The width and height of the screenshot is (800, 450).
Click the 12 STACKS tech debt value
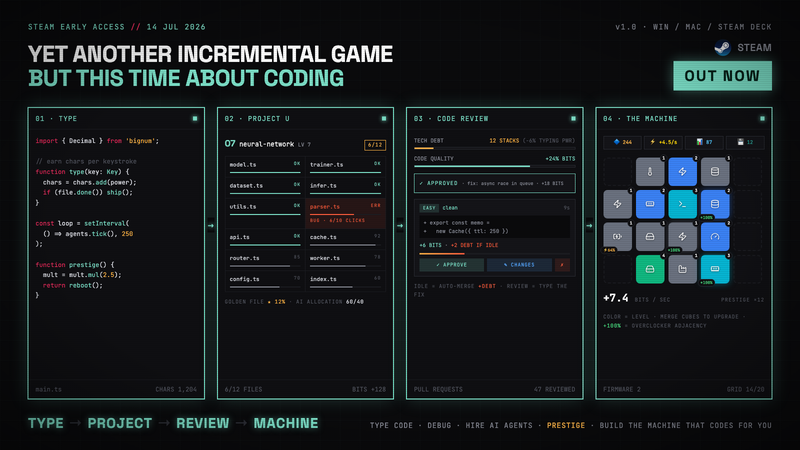[504, 141]
